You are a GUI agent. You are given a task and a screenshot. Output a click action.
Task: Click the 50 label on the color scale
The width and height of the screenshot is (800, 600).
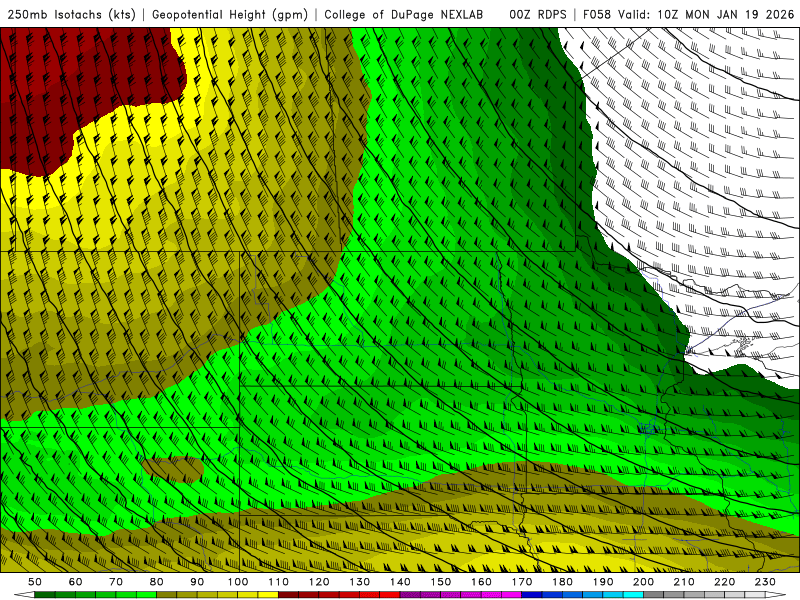(35, 582)
